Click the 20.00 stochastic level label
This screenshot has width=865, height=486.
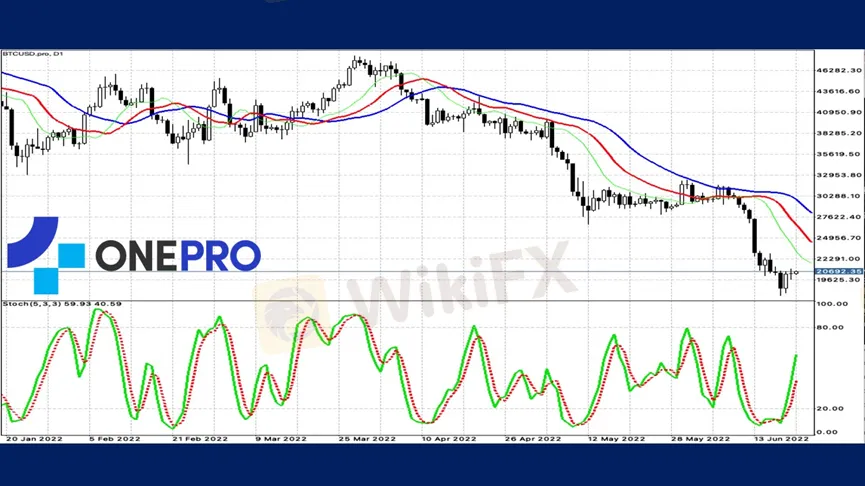(x=829, y=408)
